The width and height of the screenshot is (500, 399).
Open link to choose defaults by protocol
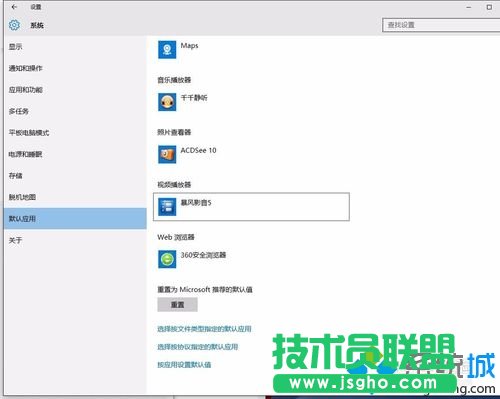(x=198, y=347)
